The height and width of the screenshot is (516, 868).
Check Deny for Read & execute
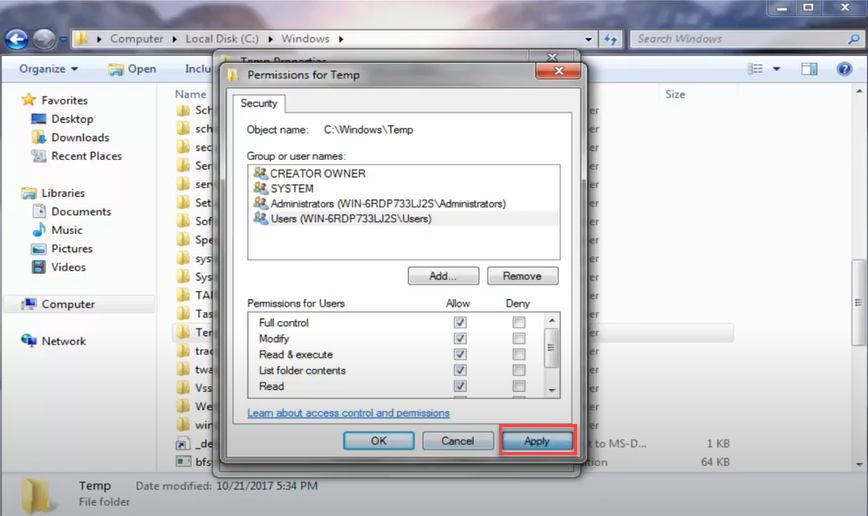[519, 354]
